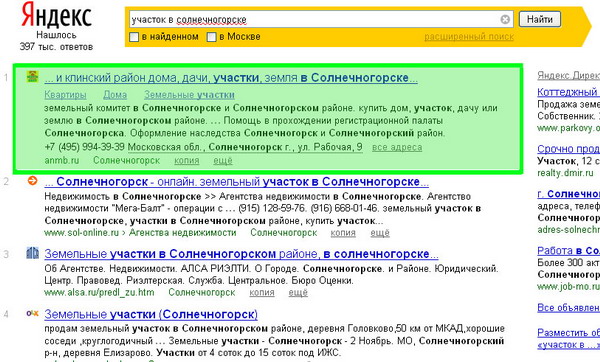Enable the "в Москве" checkbox

pyautogui.click(x=211, y=37)
